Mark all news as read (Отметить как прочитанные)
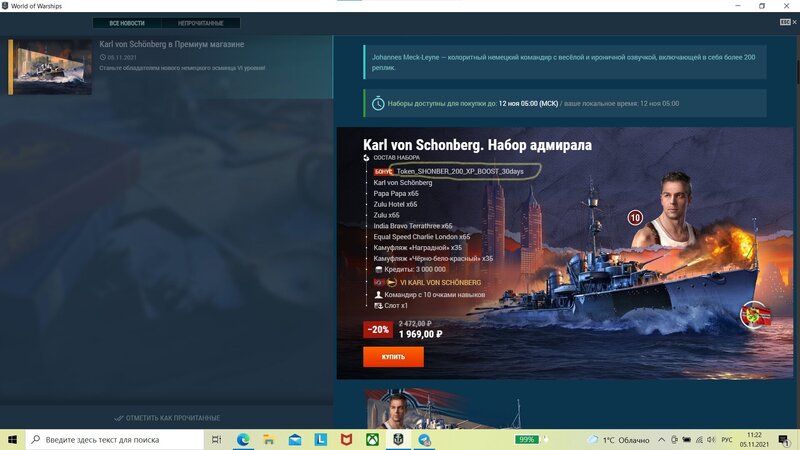800x450 pixels. coord(167,418)
